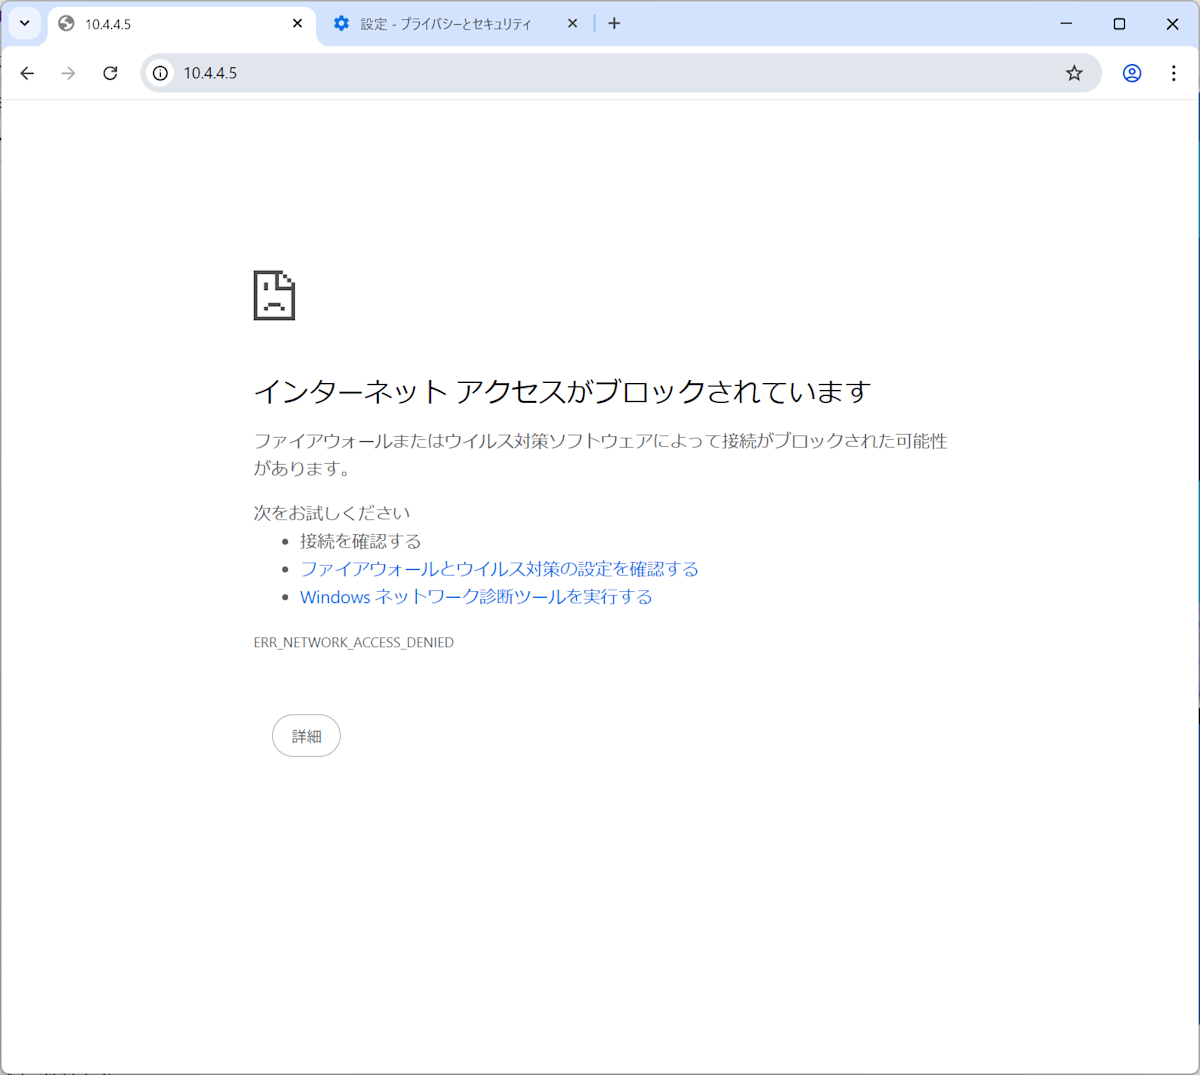Click the sad page error icon

click(274, 295)
